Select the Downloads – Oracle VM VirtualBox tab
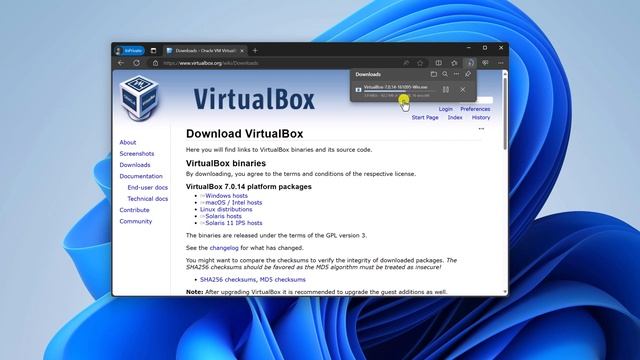Viewport: 640px width, 360px height. click(205, 51)
